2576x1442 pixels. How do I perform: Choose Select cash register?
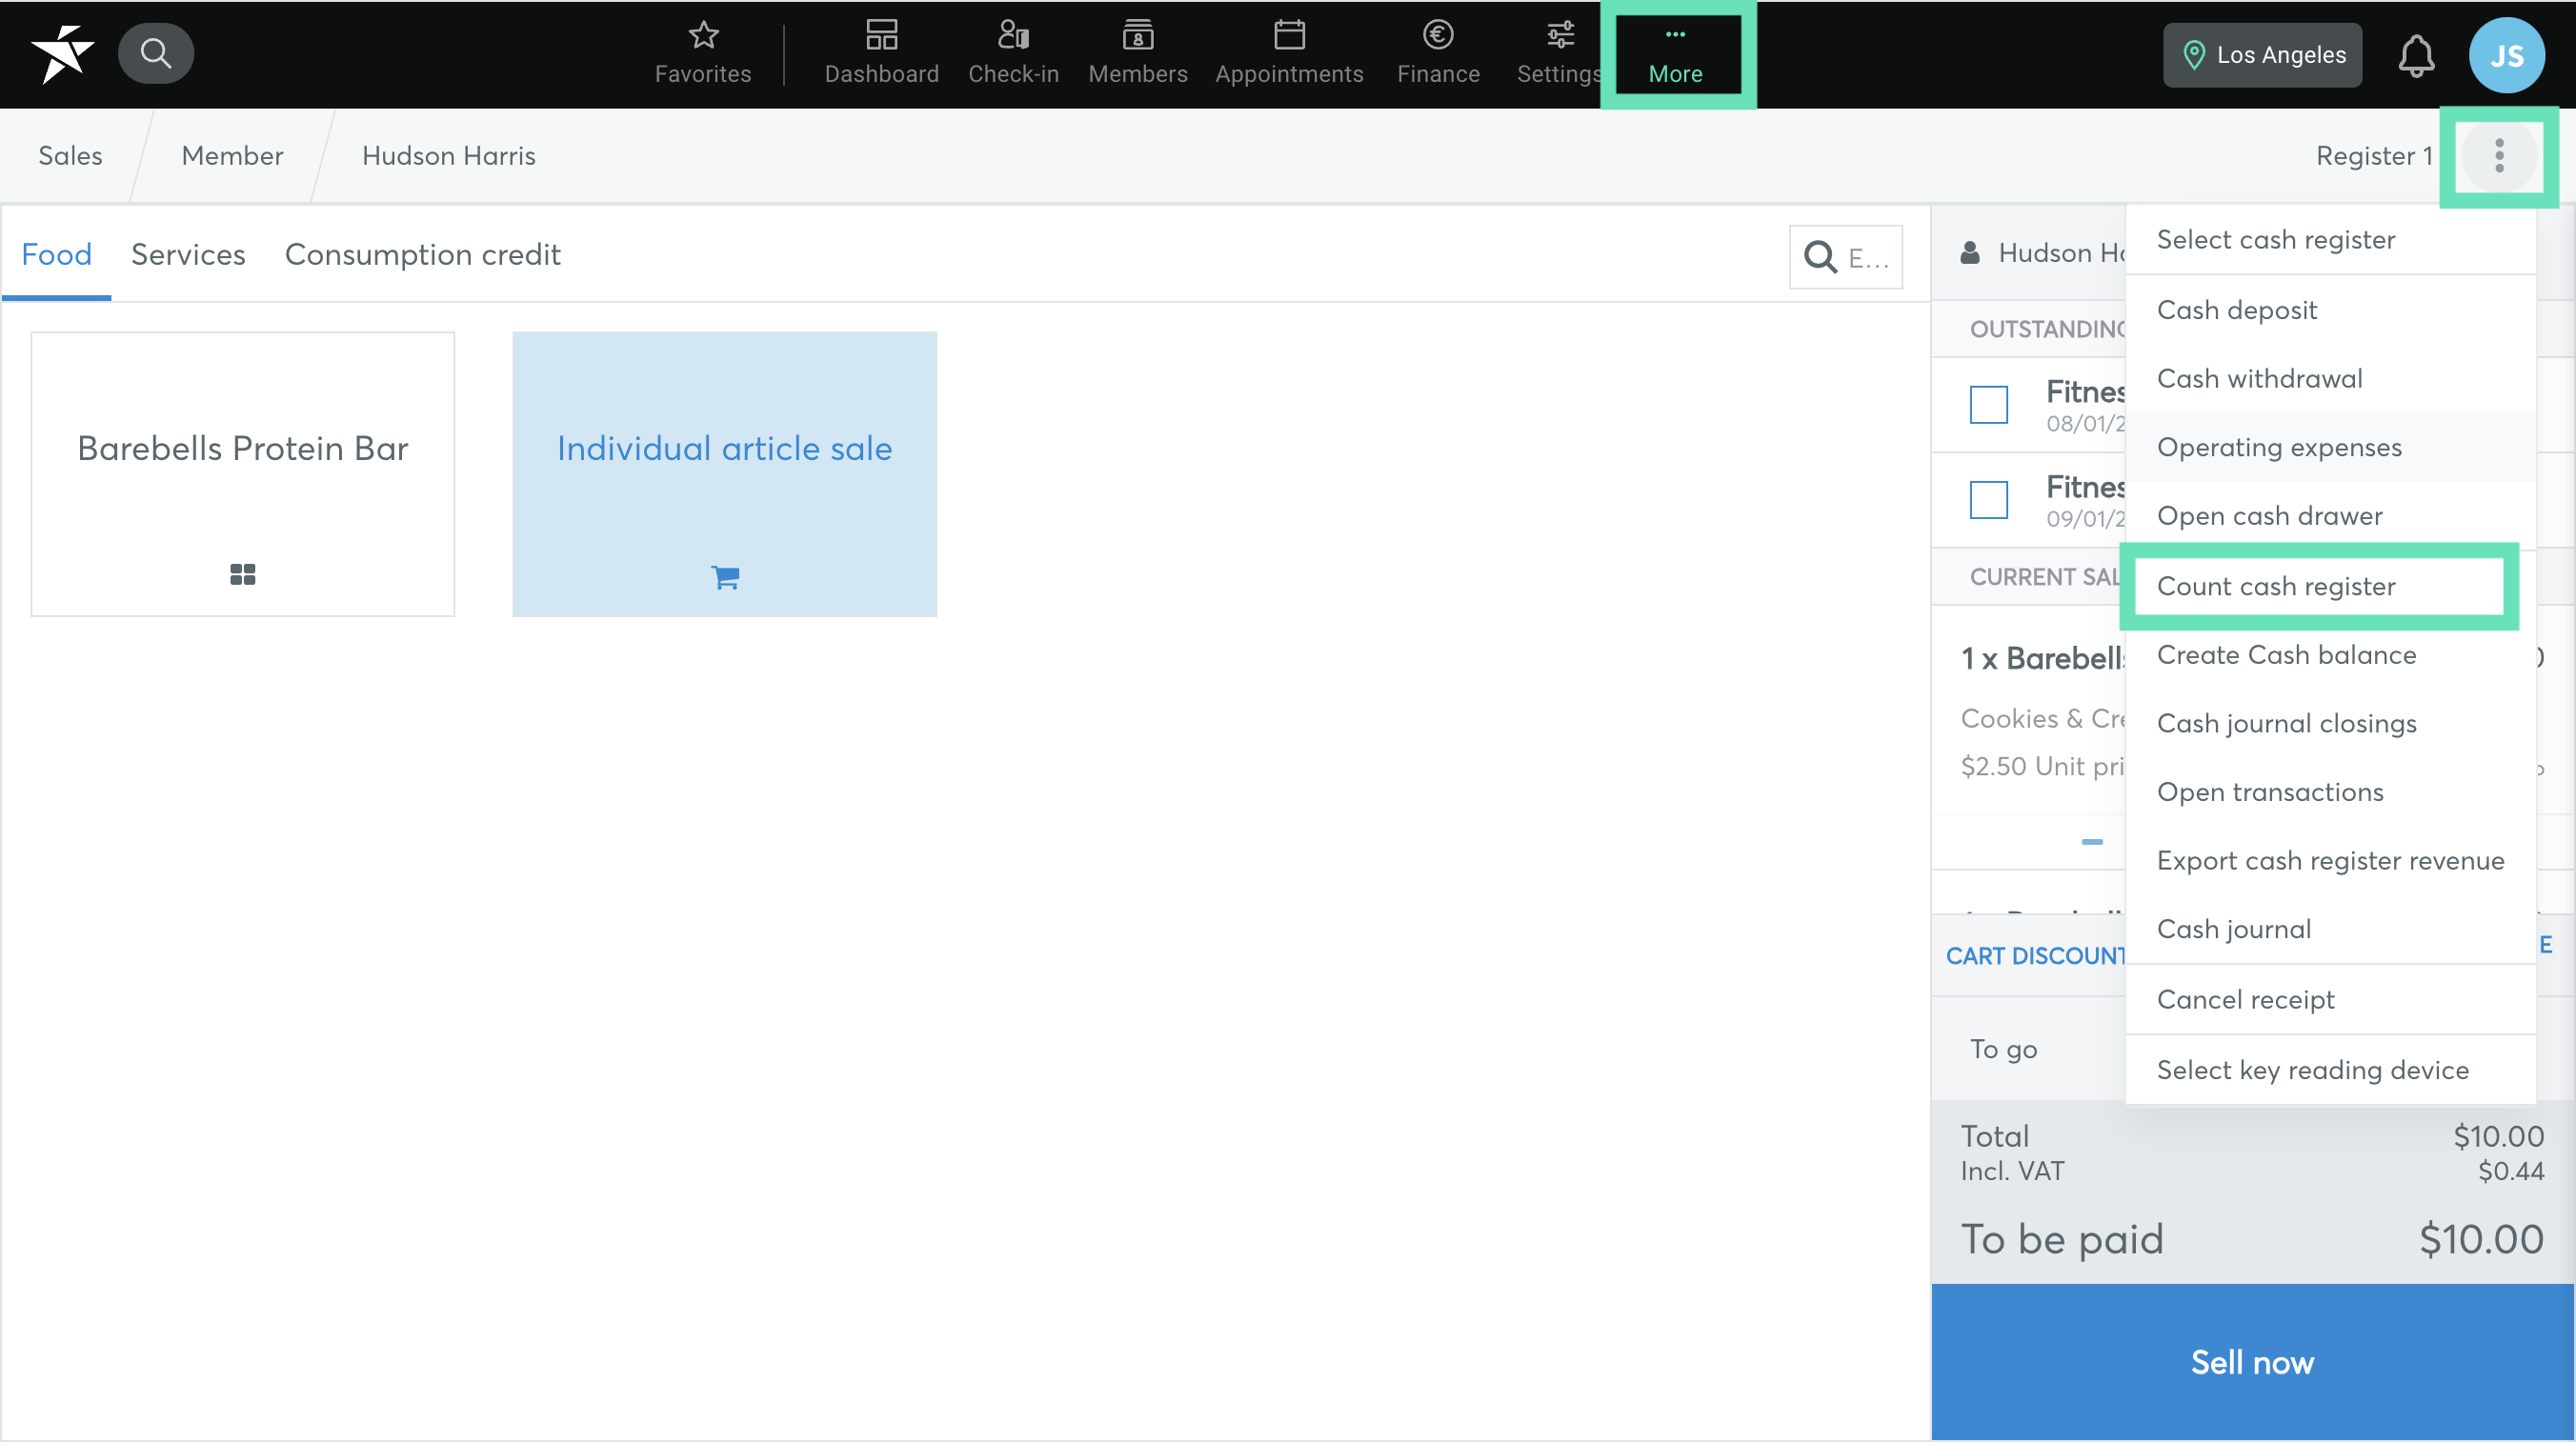coord(2330,240)
